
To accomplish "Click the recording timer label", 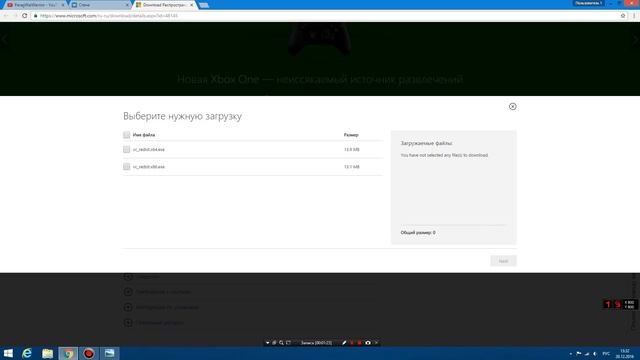I will click(316, 343).
